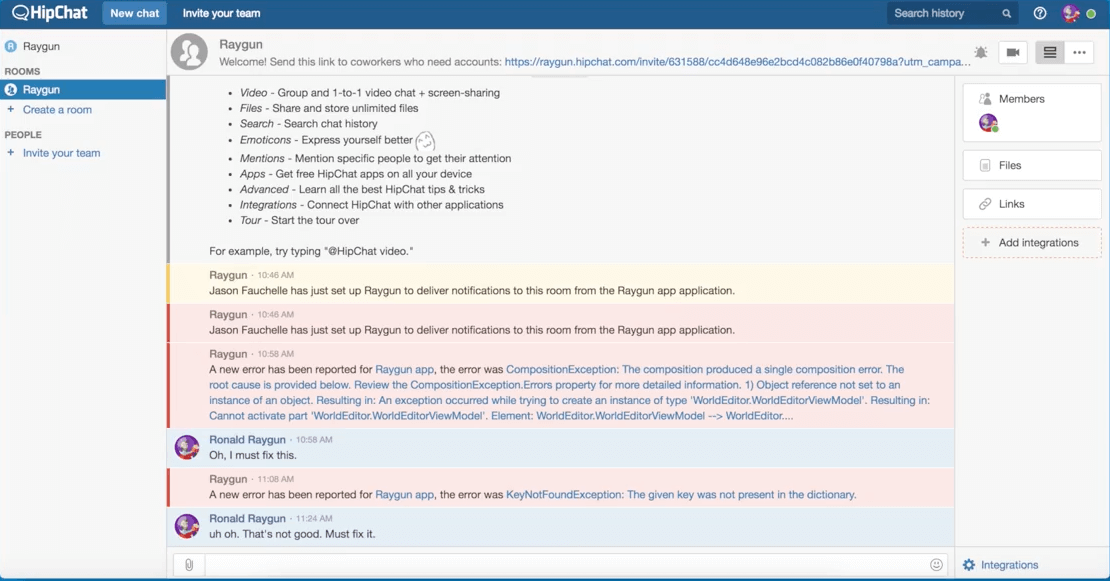This screenshot has width=1111, height=581.
Task: Click the member avatar under Members
Action: pyautogui.click(x=988, y=123)
